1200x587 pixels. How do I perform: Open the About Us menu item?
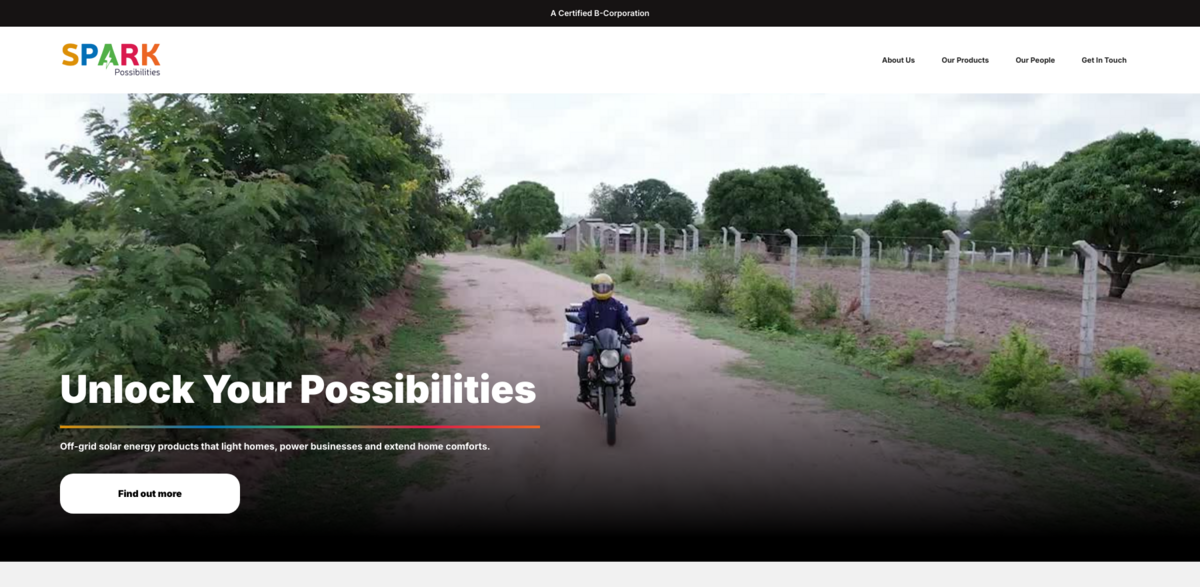898,60
